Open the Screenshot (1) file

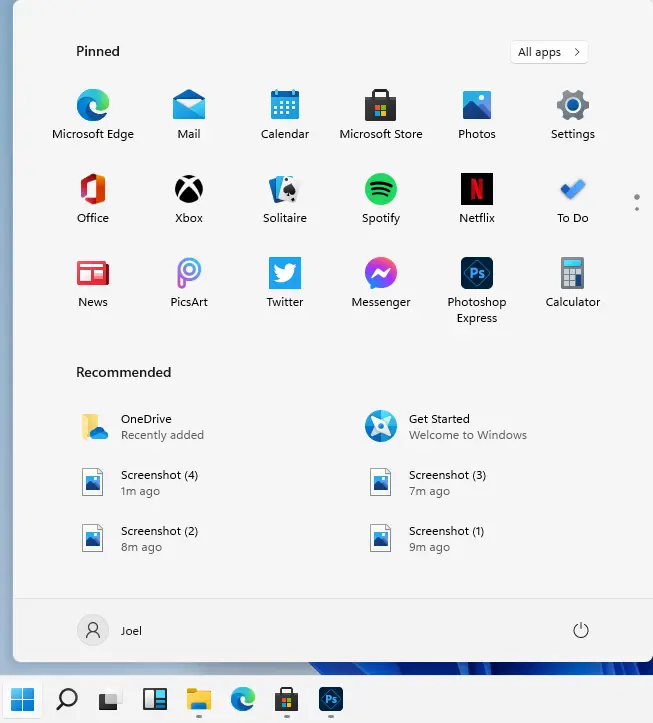427,539
